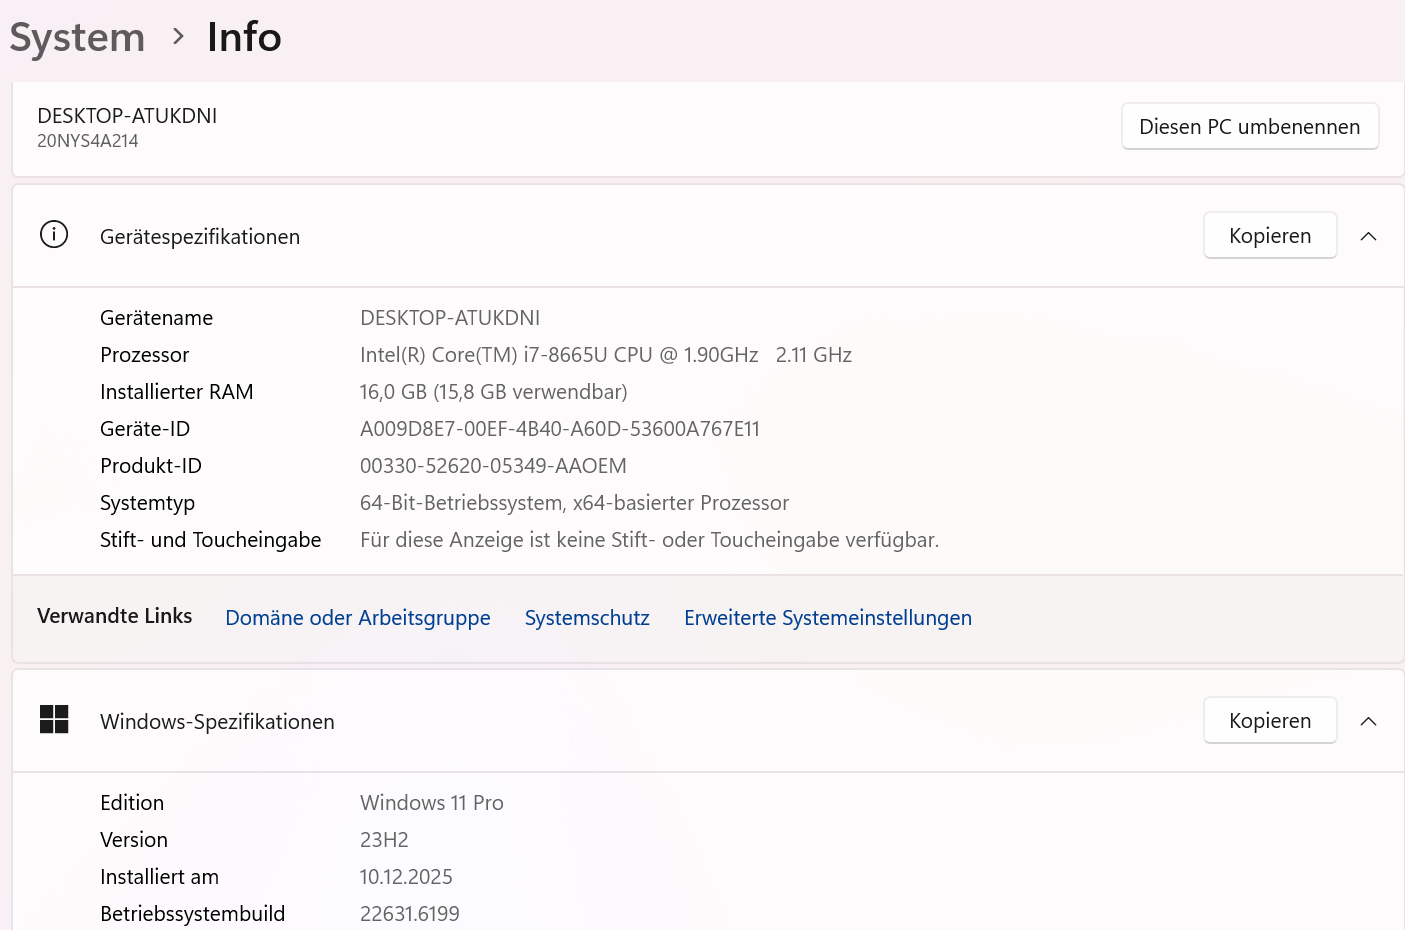
Task: Click the Verwandte Links label
Action: coord(115,616)
